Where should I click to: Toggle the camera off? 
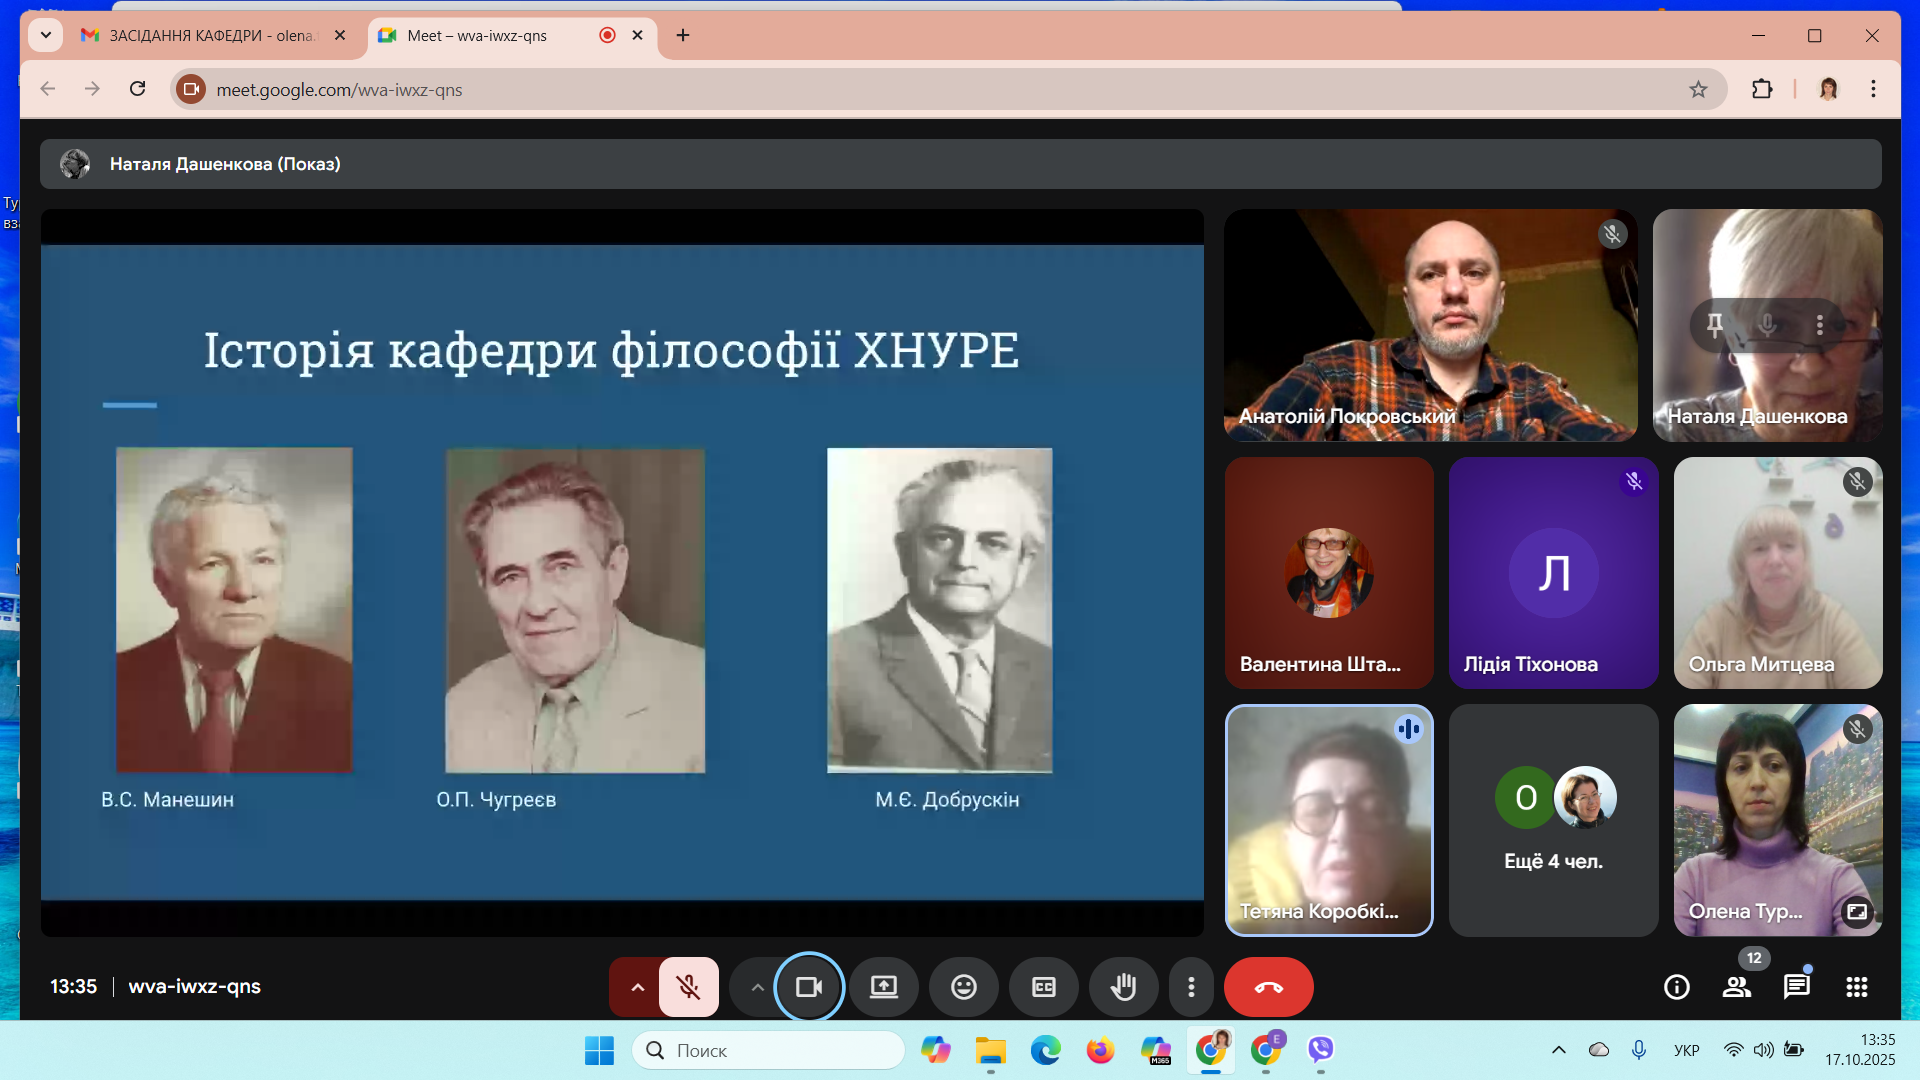(x=808, y=987)
